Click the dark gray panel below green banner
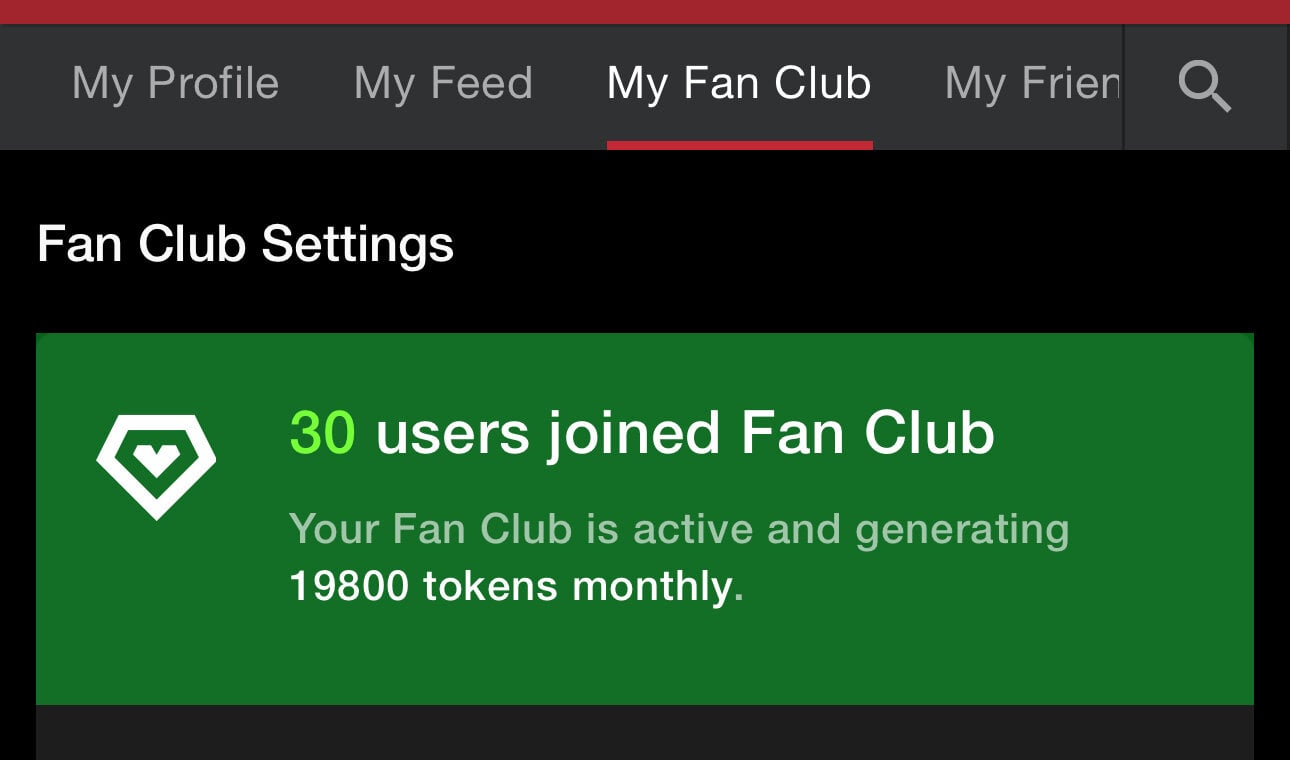The height and width of the screenshot is (760, 1290). click(645, 732)
